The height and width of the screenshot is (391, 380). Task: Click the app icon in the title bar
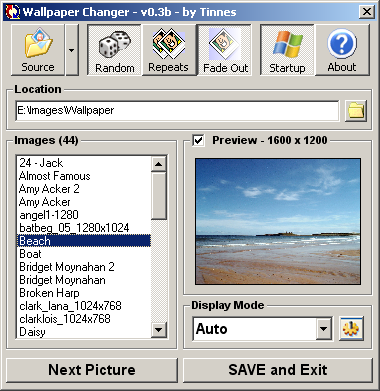(x=13, y=12)
